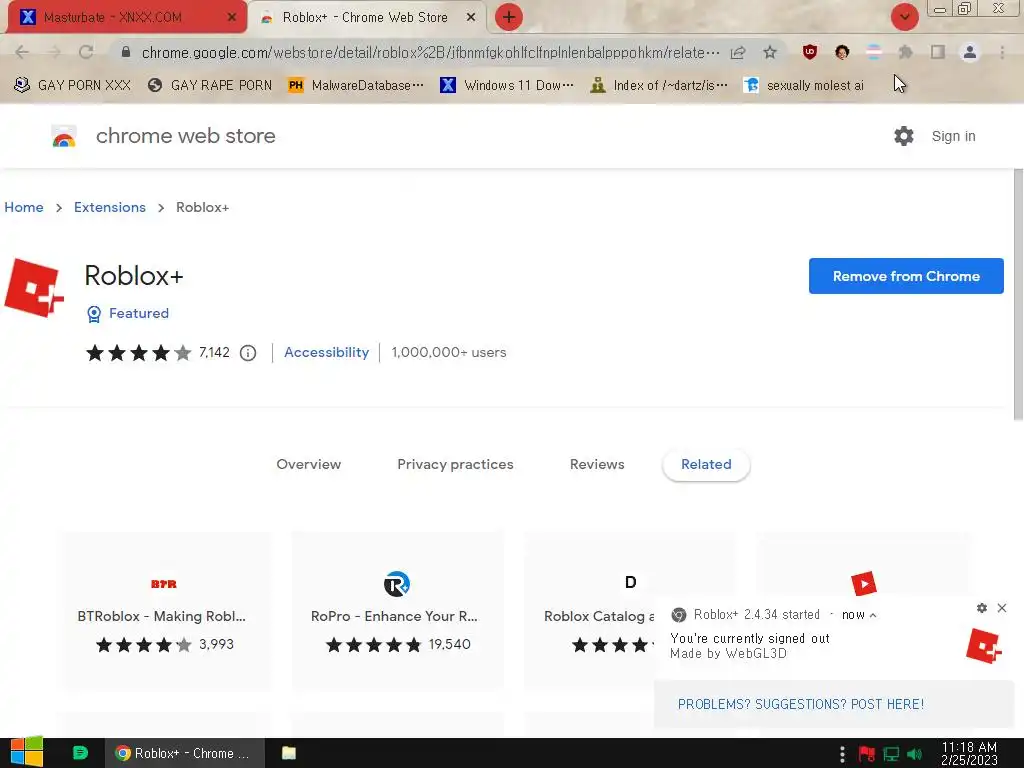Open the volume tray icon
The image size is (1024, 768).
[915, 754]
